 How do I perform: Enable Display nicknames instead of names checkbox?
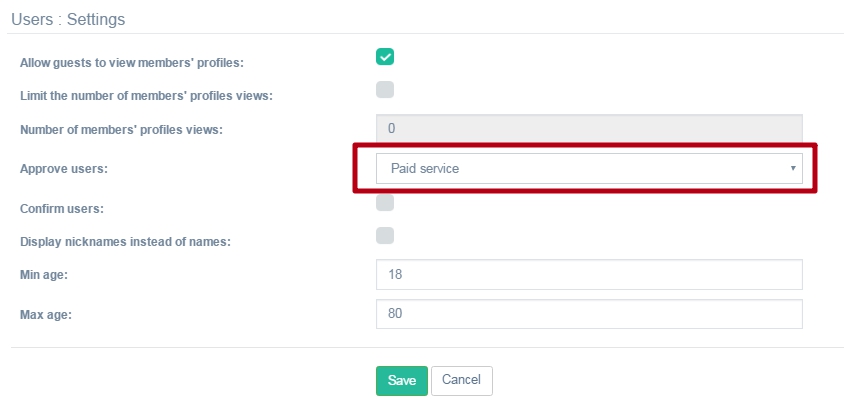coord(385,236)
